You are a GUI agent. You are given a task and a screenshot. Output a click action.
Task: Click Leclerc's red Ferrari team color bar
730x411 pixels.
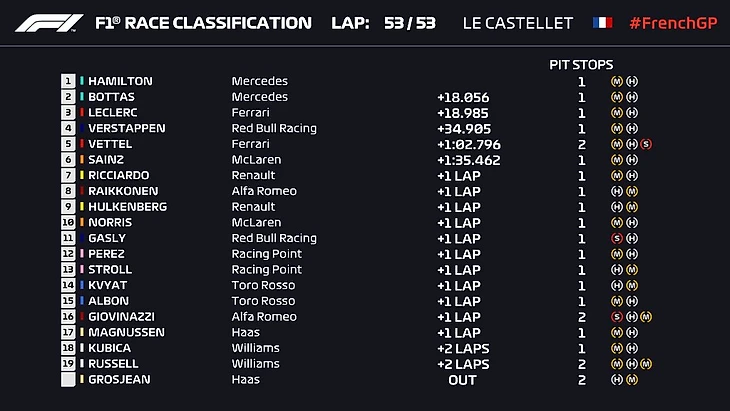pos(82,113)
